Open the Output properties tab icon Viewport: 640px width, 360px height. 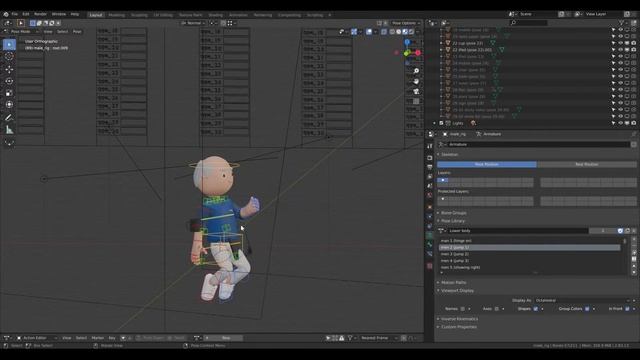coord(430,167)
